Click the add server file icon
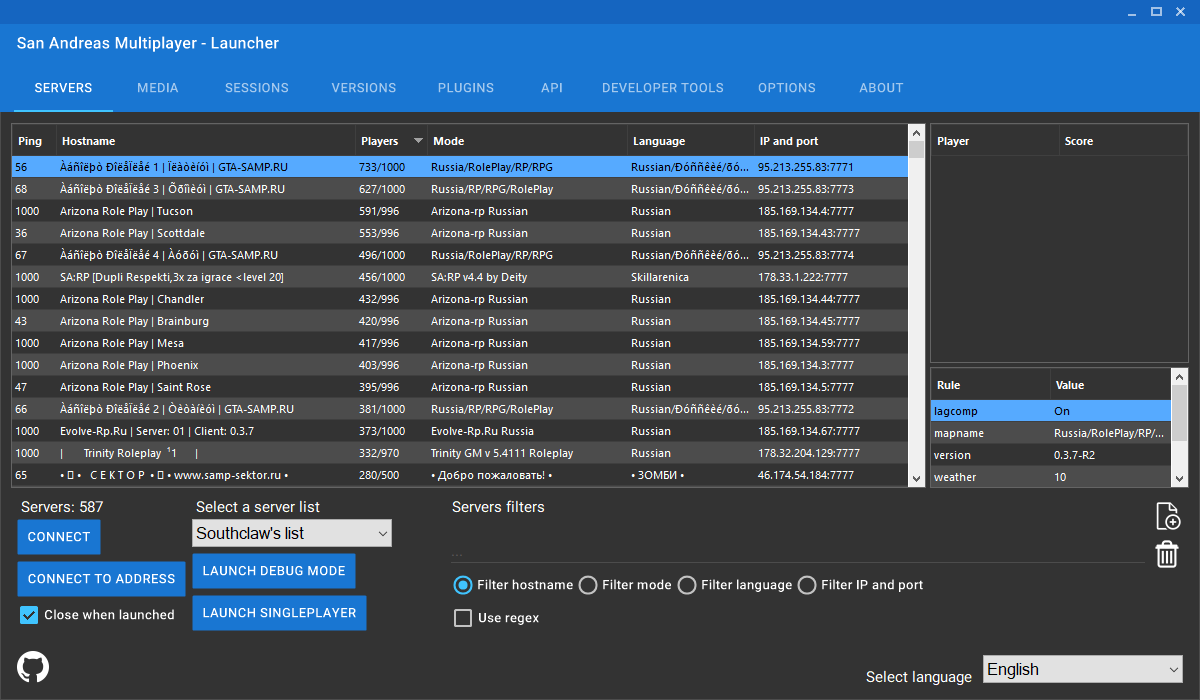This screenshot has height=700, width=1200. point(1167,516)
